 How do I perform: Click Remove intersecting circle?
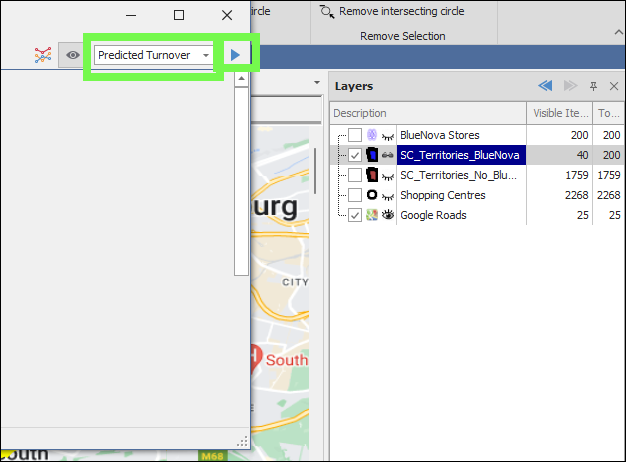[391, 12]
